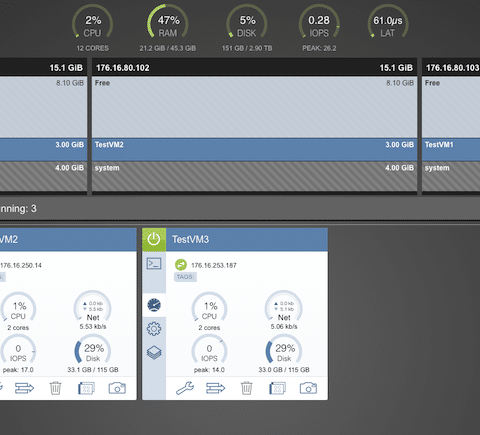
Task: Select the system bar on host 176.16.80.103
Action: point(451,176)
